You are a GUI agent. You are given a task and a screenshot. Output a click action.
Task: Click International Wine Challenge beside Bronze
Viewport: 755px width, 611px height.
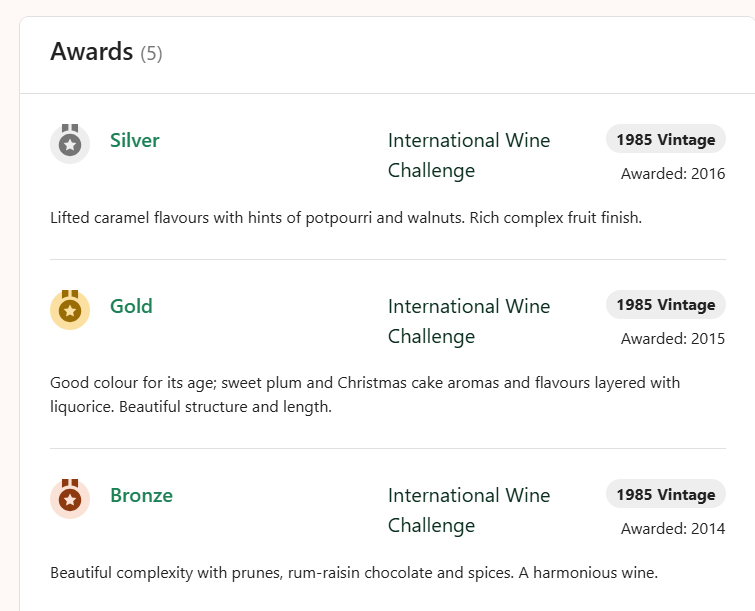tap(469, 510)
